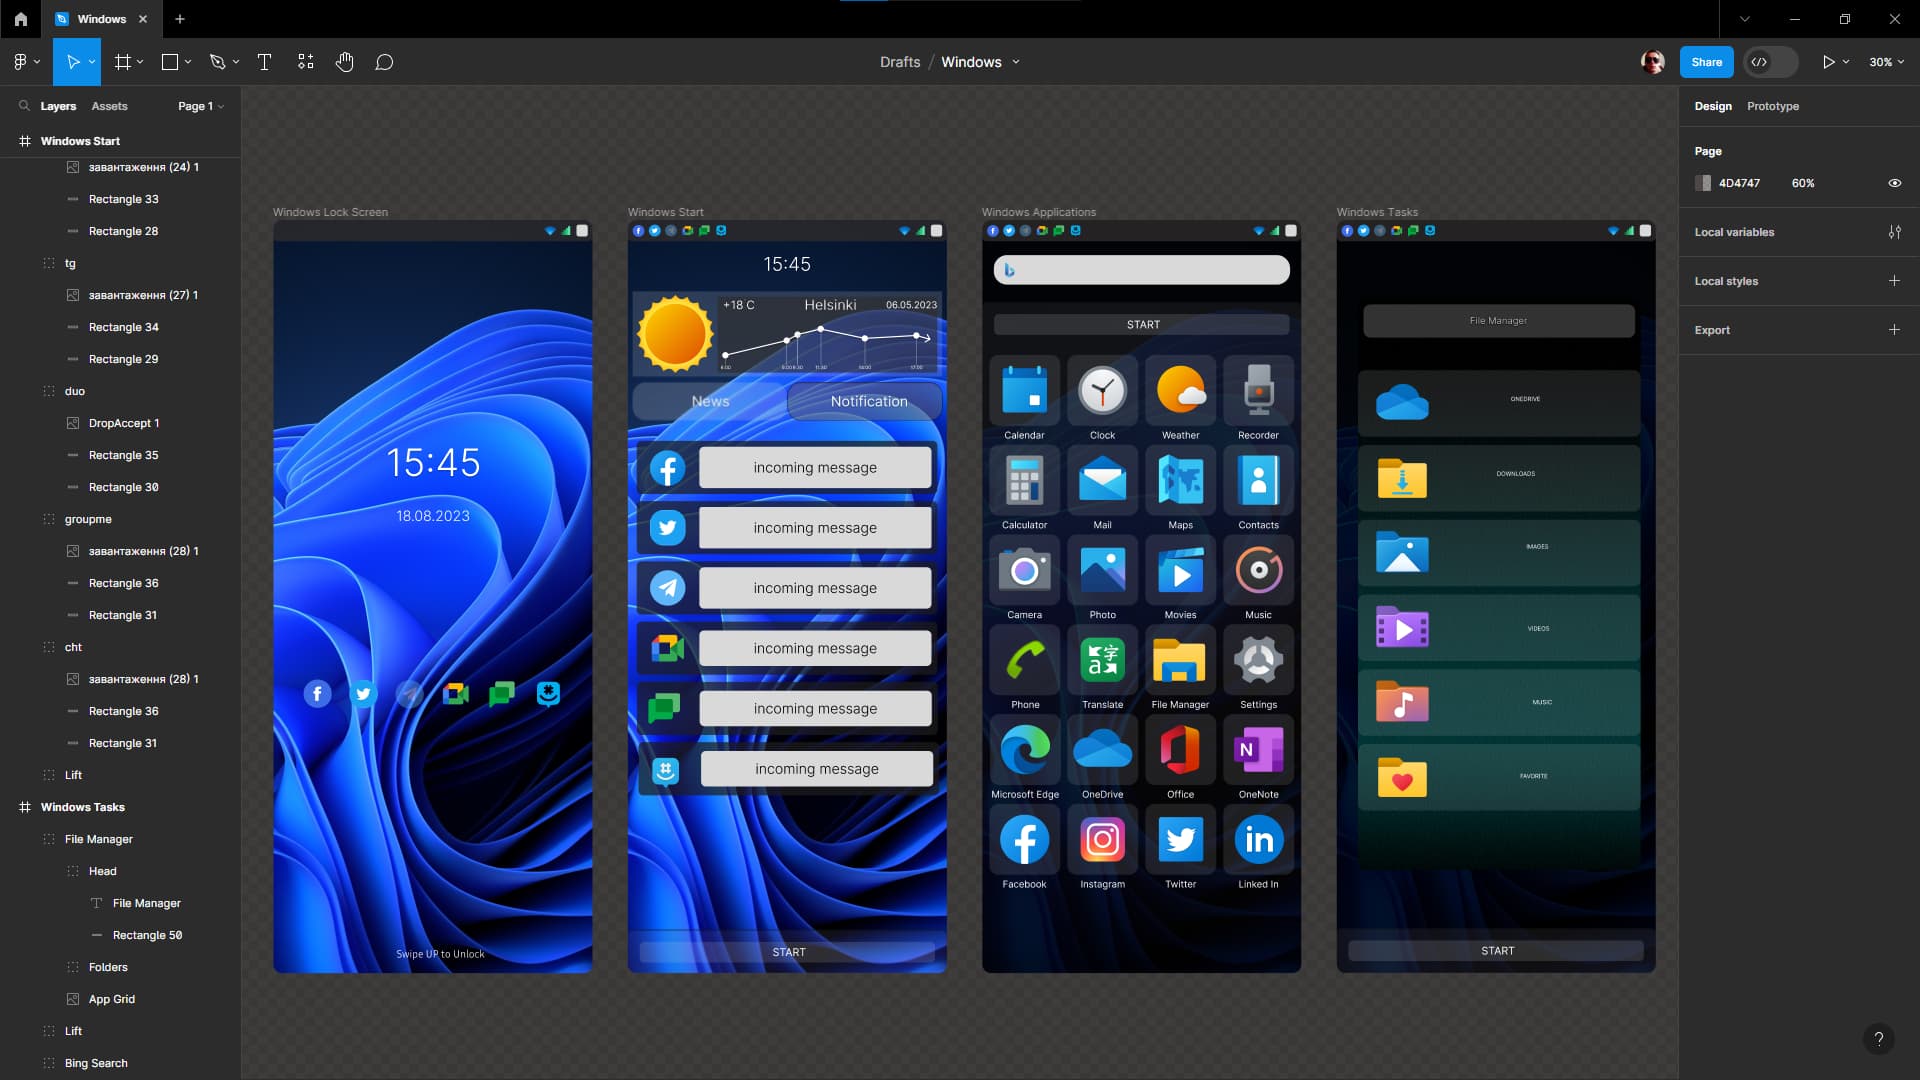The width and height of the screenshot is (1920, 1080).
Task: Open the Pen tools dropdown arrow
Action: pyautogui.click(x=236, y=62)
